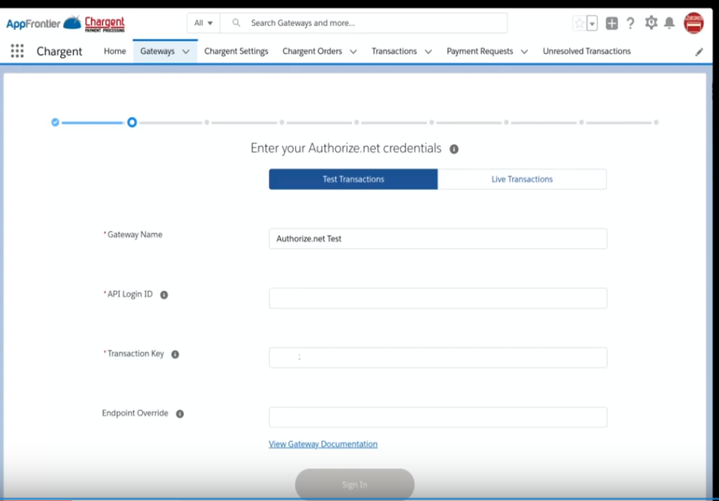Open View Gateway Documentation link
The height and width of the screenshot is (501, 719).
tap(323, 444)
